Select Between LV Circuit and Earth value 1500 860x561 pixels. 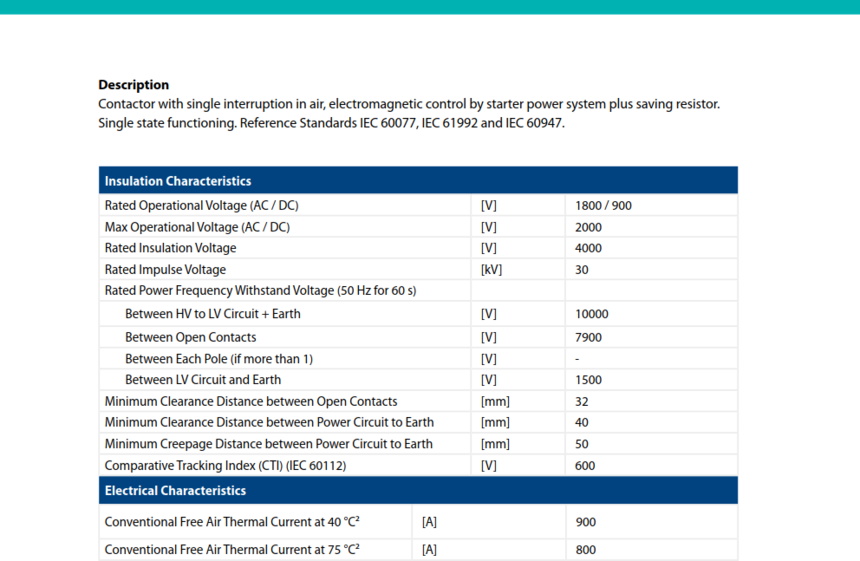(588, 379)
